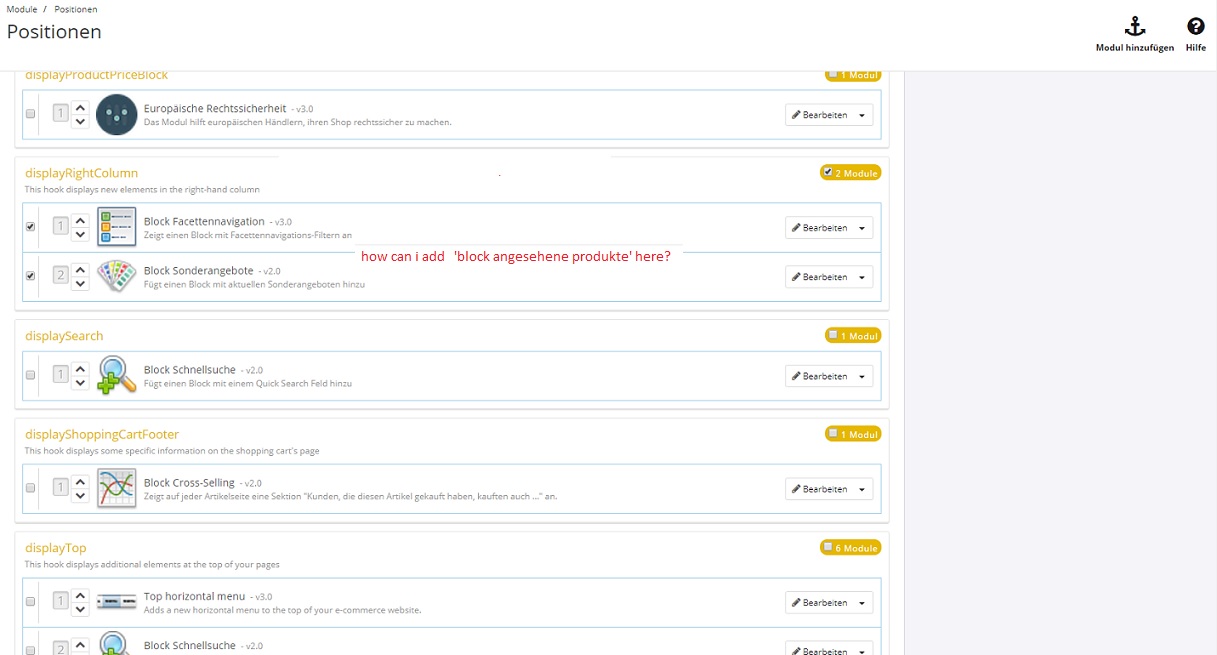The width and height of the screenshot is (1217, 655).
Task: Expand the dropdown beside Block Schnellsuche Bearbeiten in displaySearch
Action: 862,377
